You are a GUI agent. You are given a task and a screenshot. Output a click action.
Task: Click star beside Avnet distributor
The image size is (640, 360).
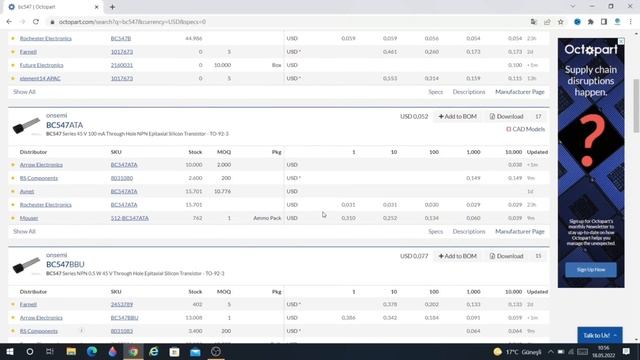pos(13,191)
